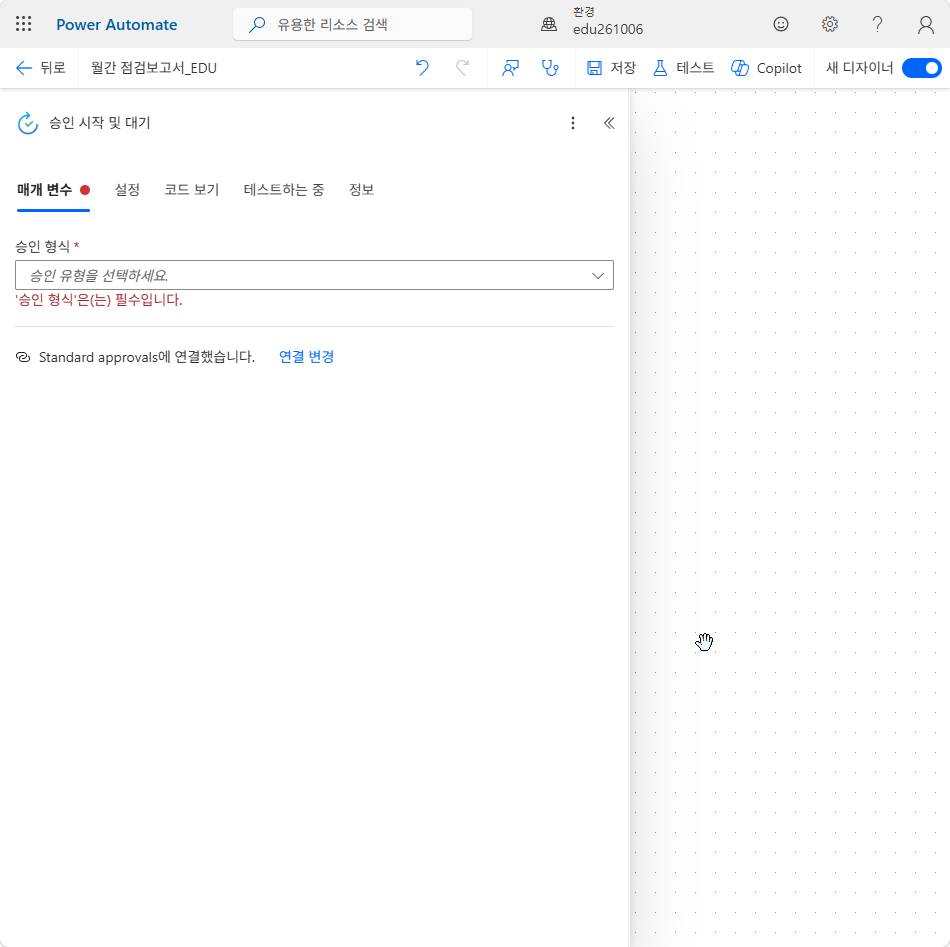The width and height of the screenshot is (950, 947).
Task: Click the environment globe icon
Action: (549, 24)
